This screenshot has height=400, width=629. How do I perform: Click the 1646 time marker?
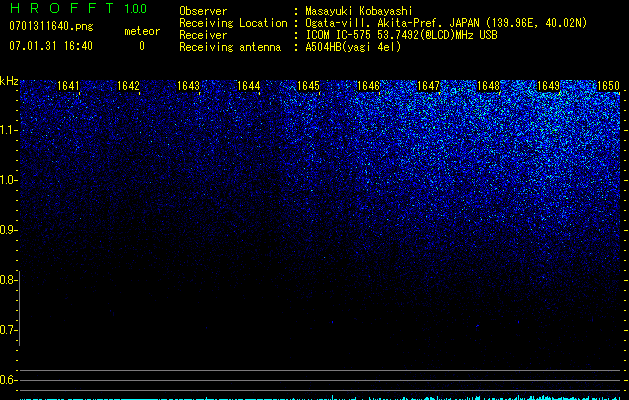point(368,86)
